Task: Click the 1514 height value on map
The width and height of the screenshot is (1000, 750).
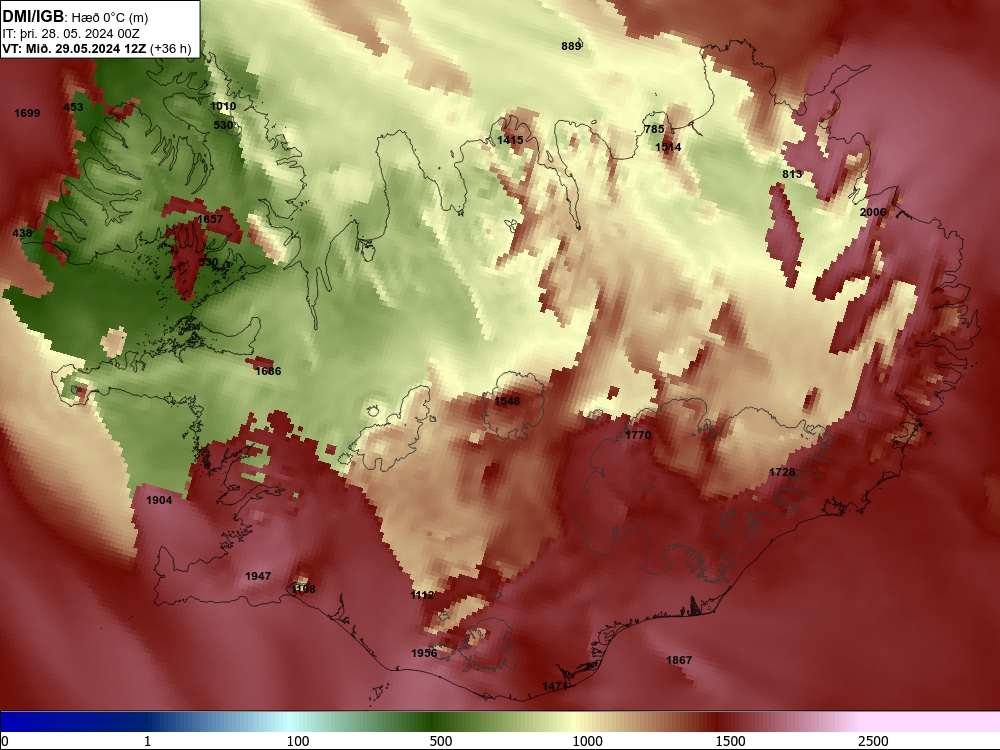Action: click(668, 147)
